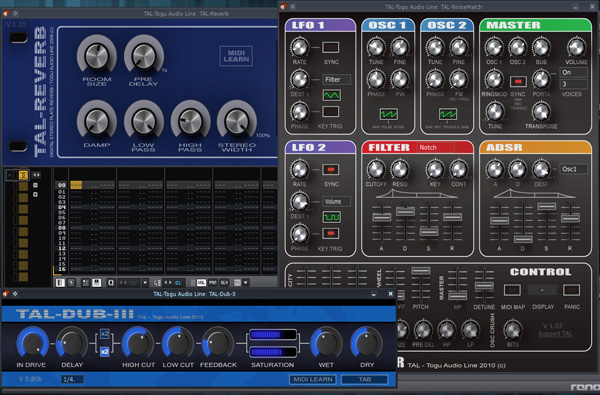
Task: Toggle LFO 1 Sync switch
Action: [330, 47]
